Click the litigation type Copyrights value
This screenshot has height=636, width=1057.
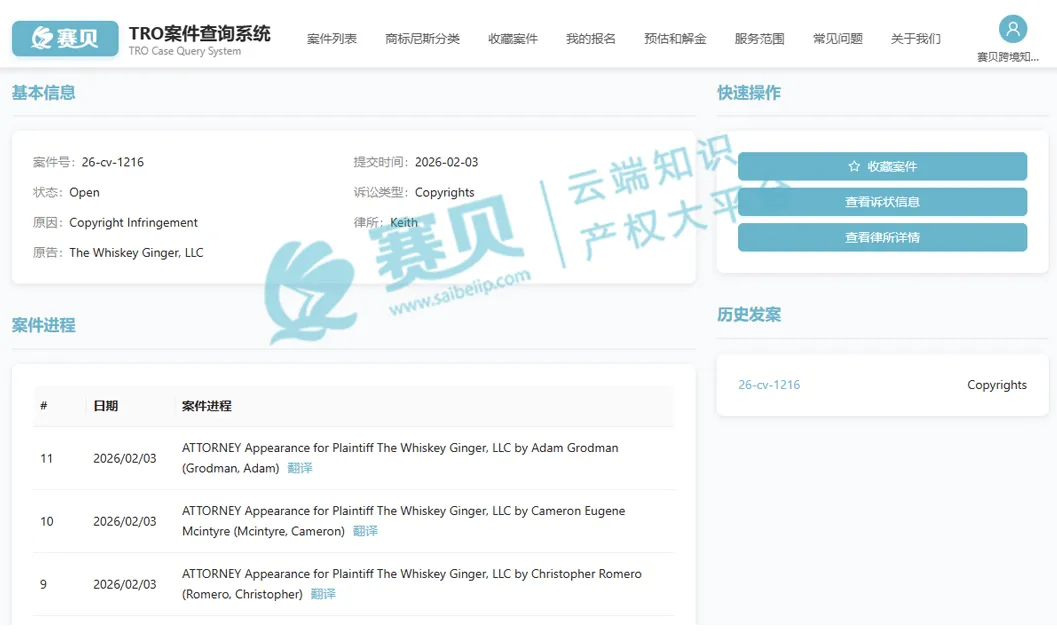pos(444,192)
